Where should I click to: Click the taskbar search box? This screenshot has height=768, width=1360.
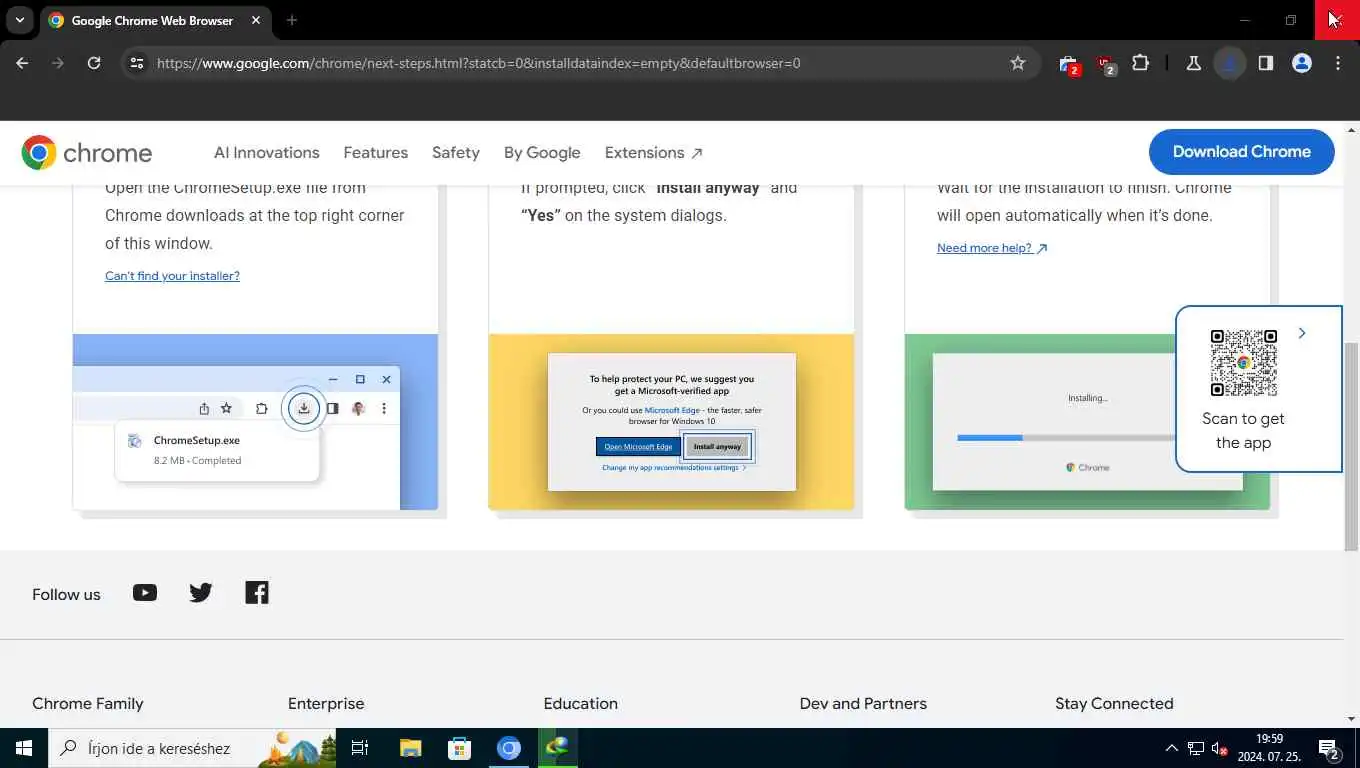click(192, 748)
